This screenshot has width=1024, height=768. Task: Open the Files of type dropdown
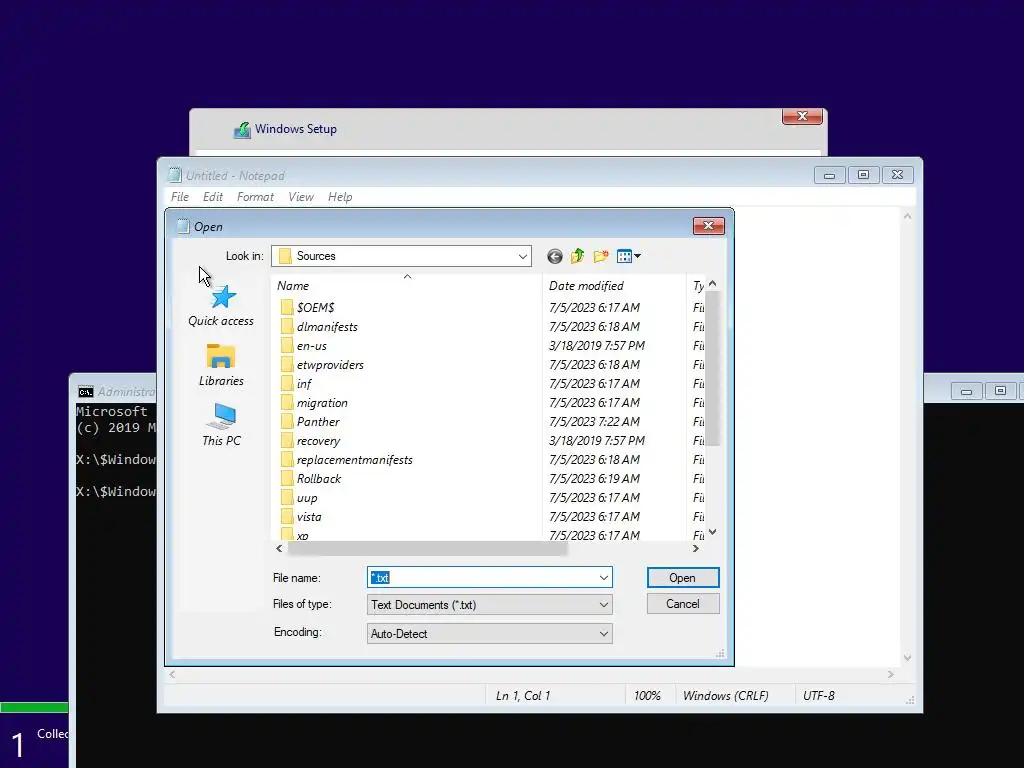[x=603, y=605]
